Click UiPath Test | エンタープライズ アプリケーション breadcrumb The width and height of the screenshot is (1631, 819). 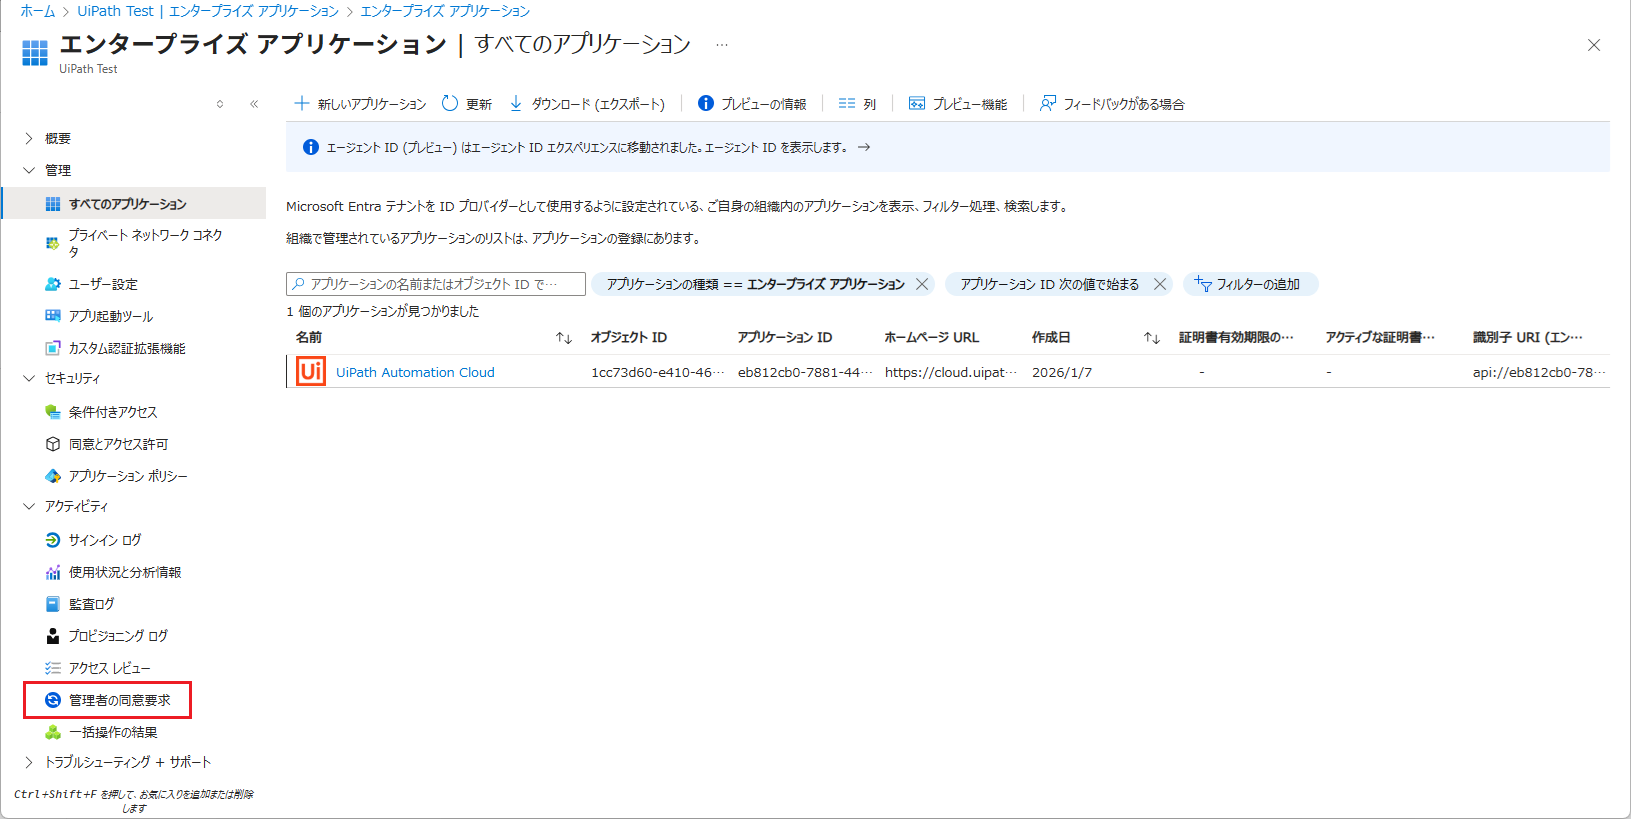point(208,11)
